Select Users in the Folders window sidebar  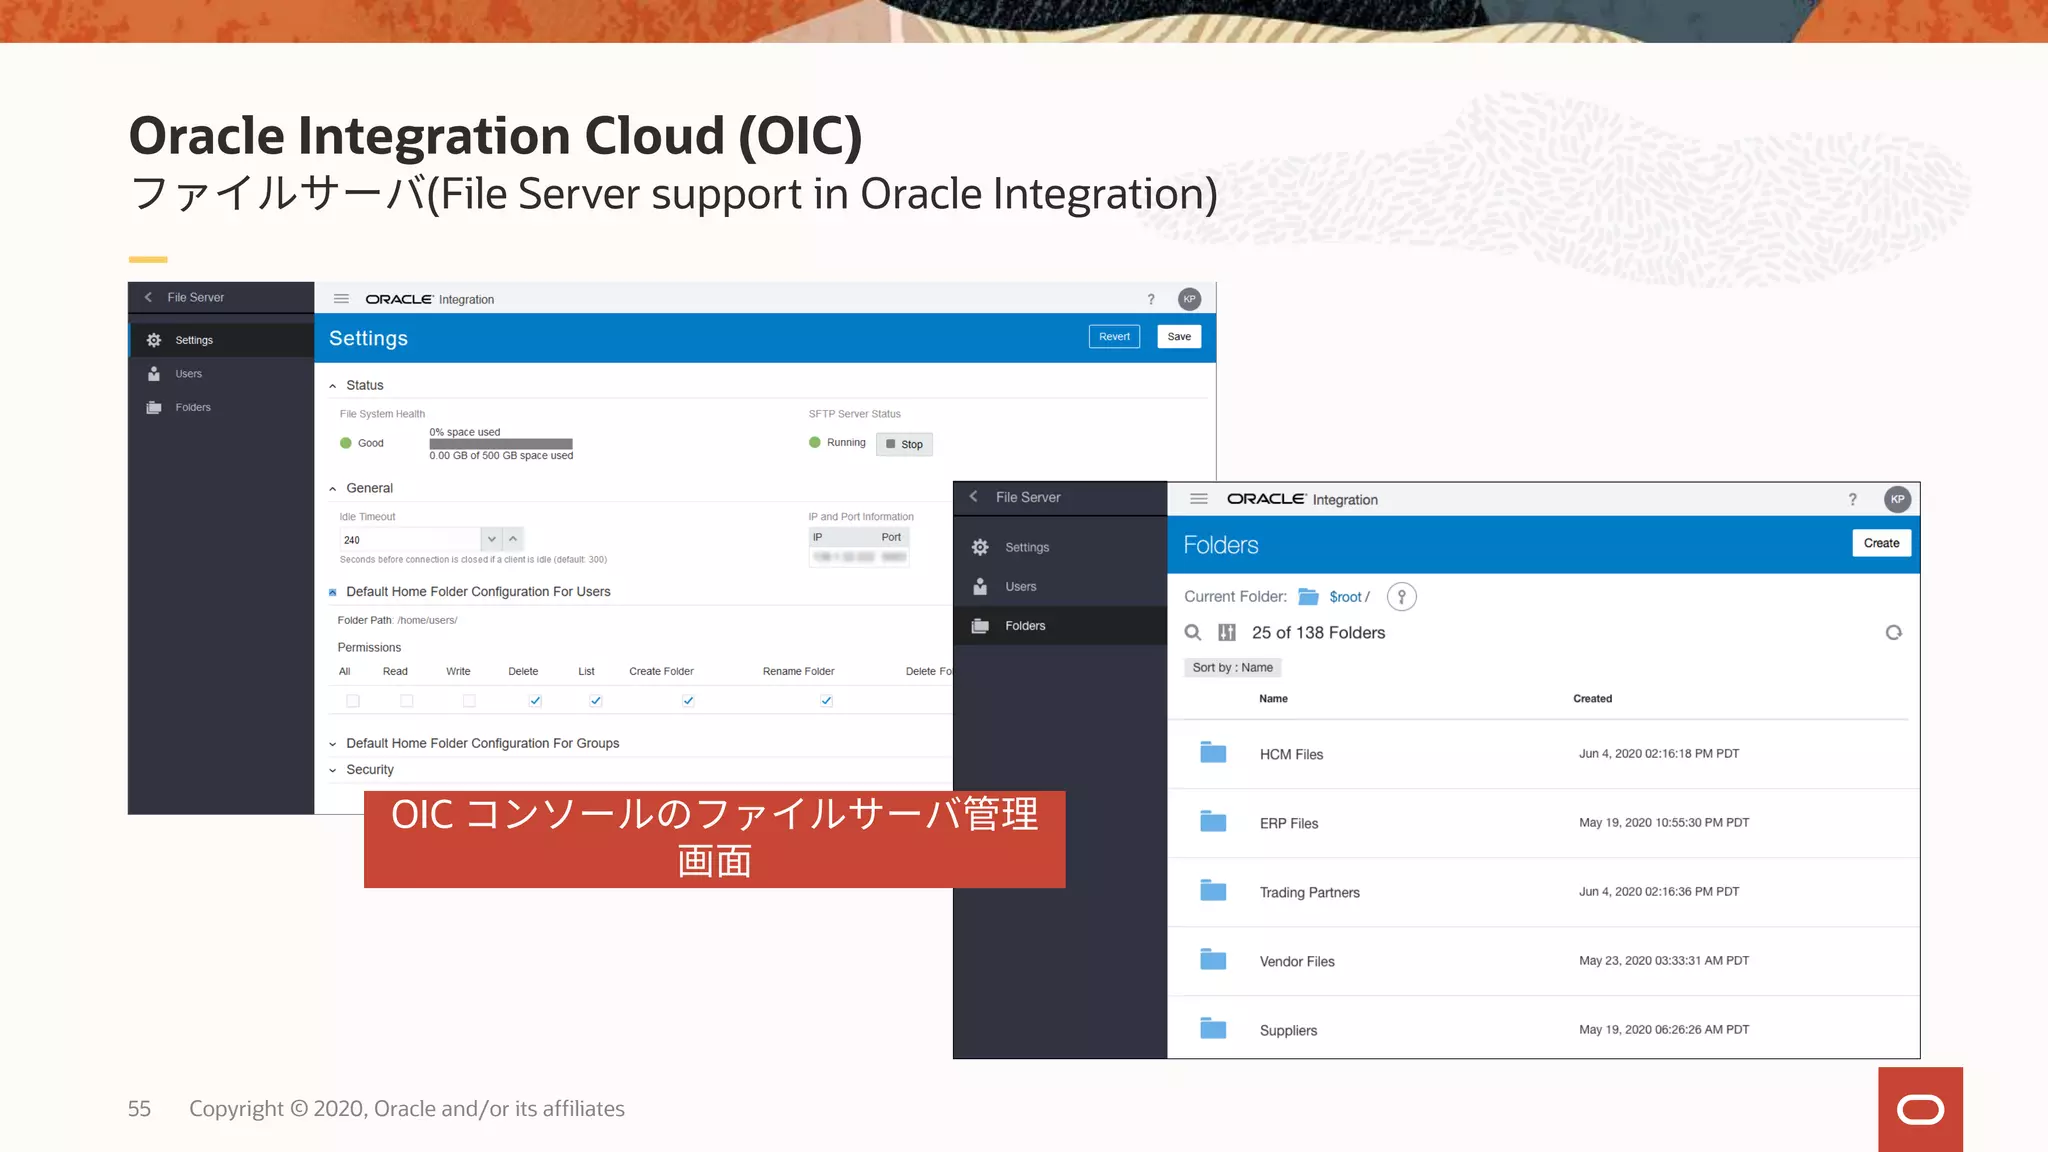coord(1060,586)
